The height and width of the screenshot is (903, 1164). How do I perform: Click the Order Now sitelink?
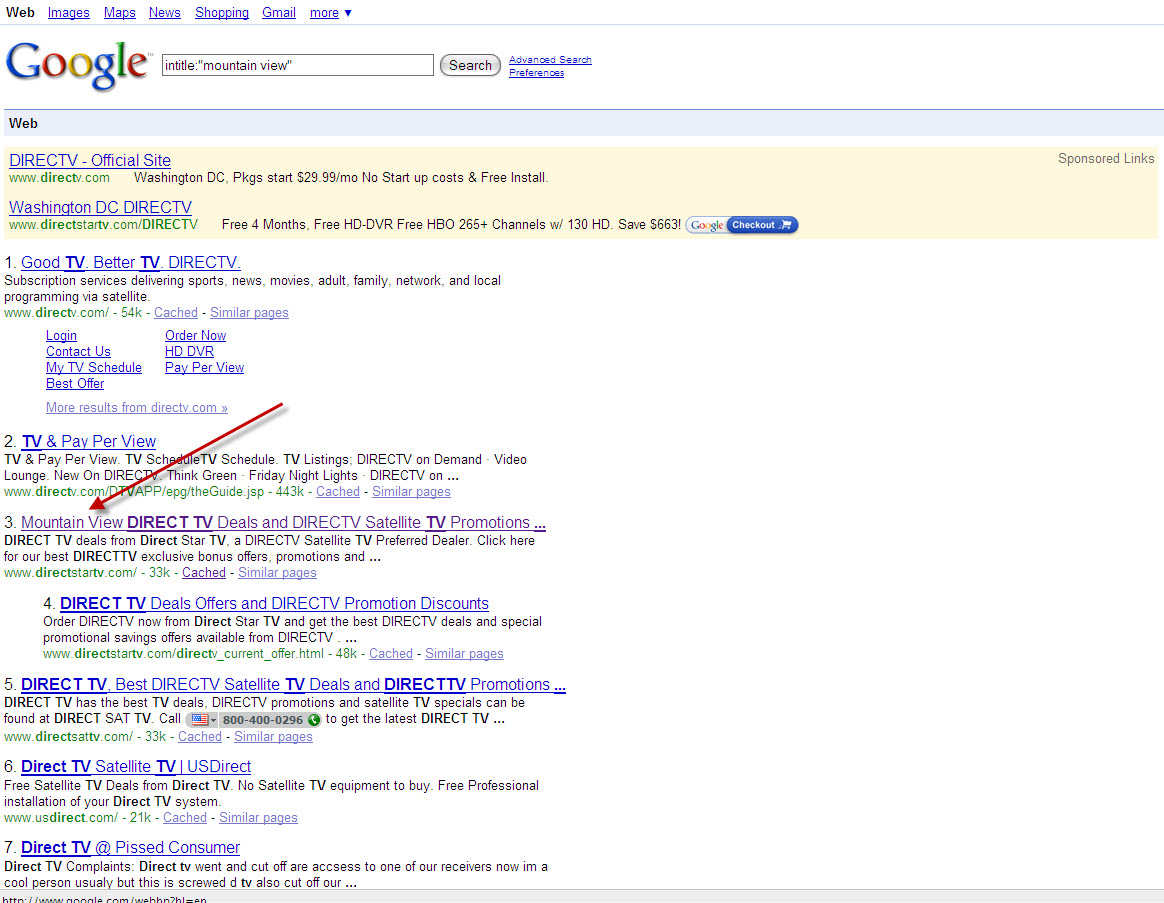(195, 336)
